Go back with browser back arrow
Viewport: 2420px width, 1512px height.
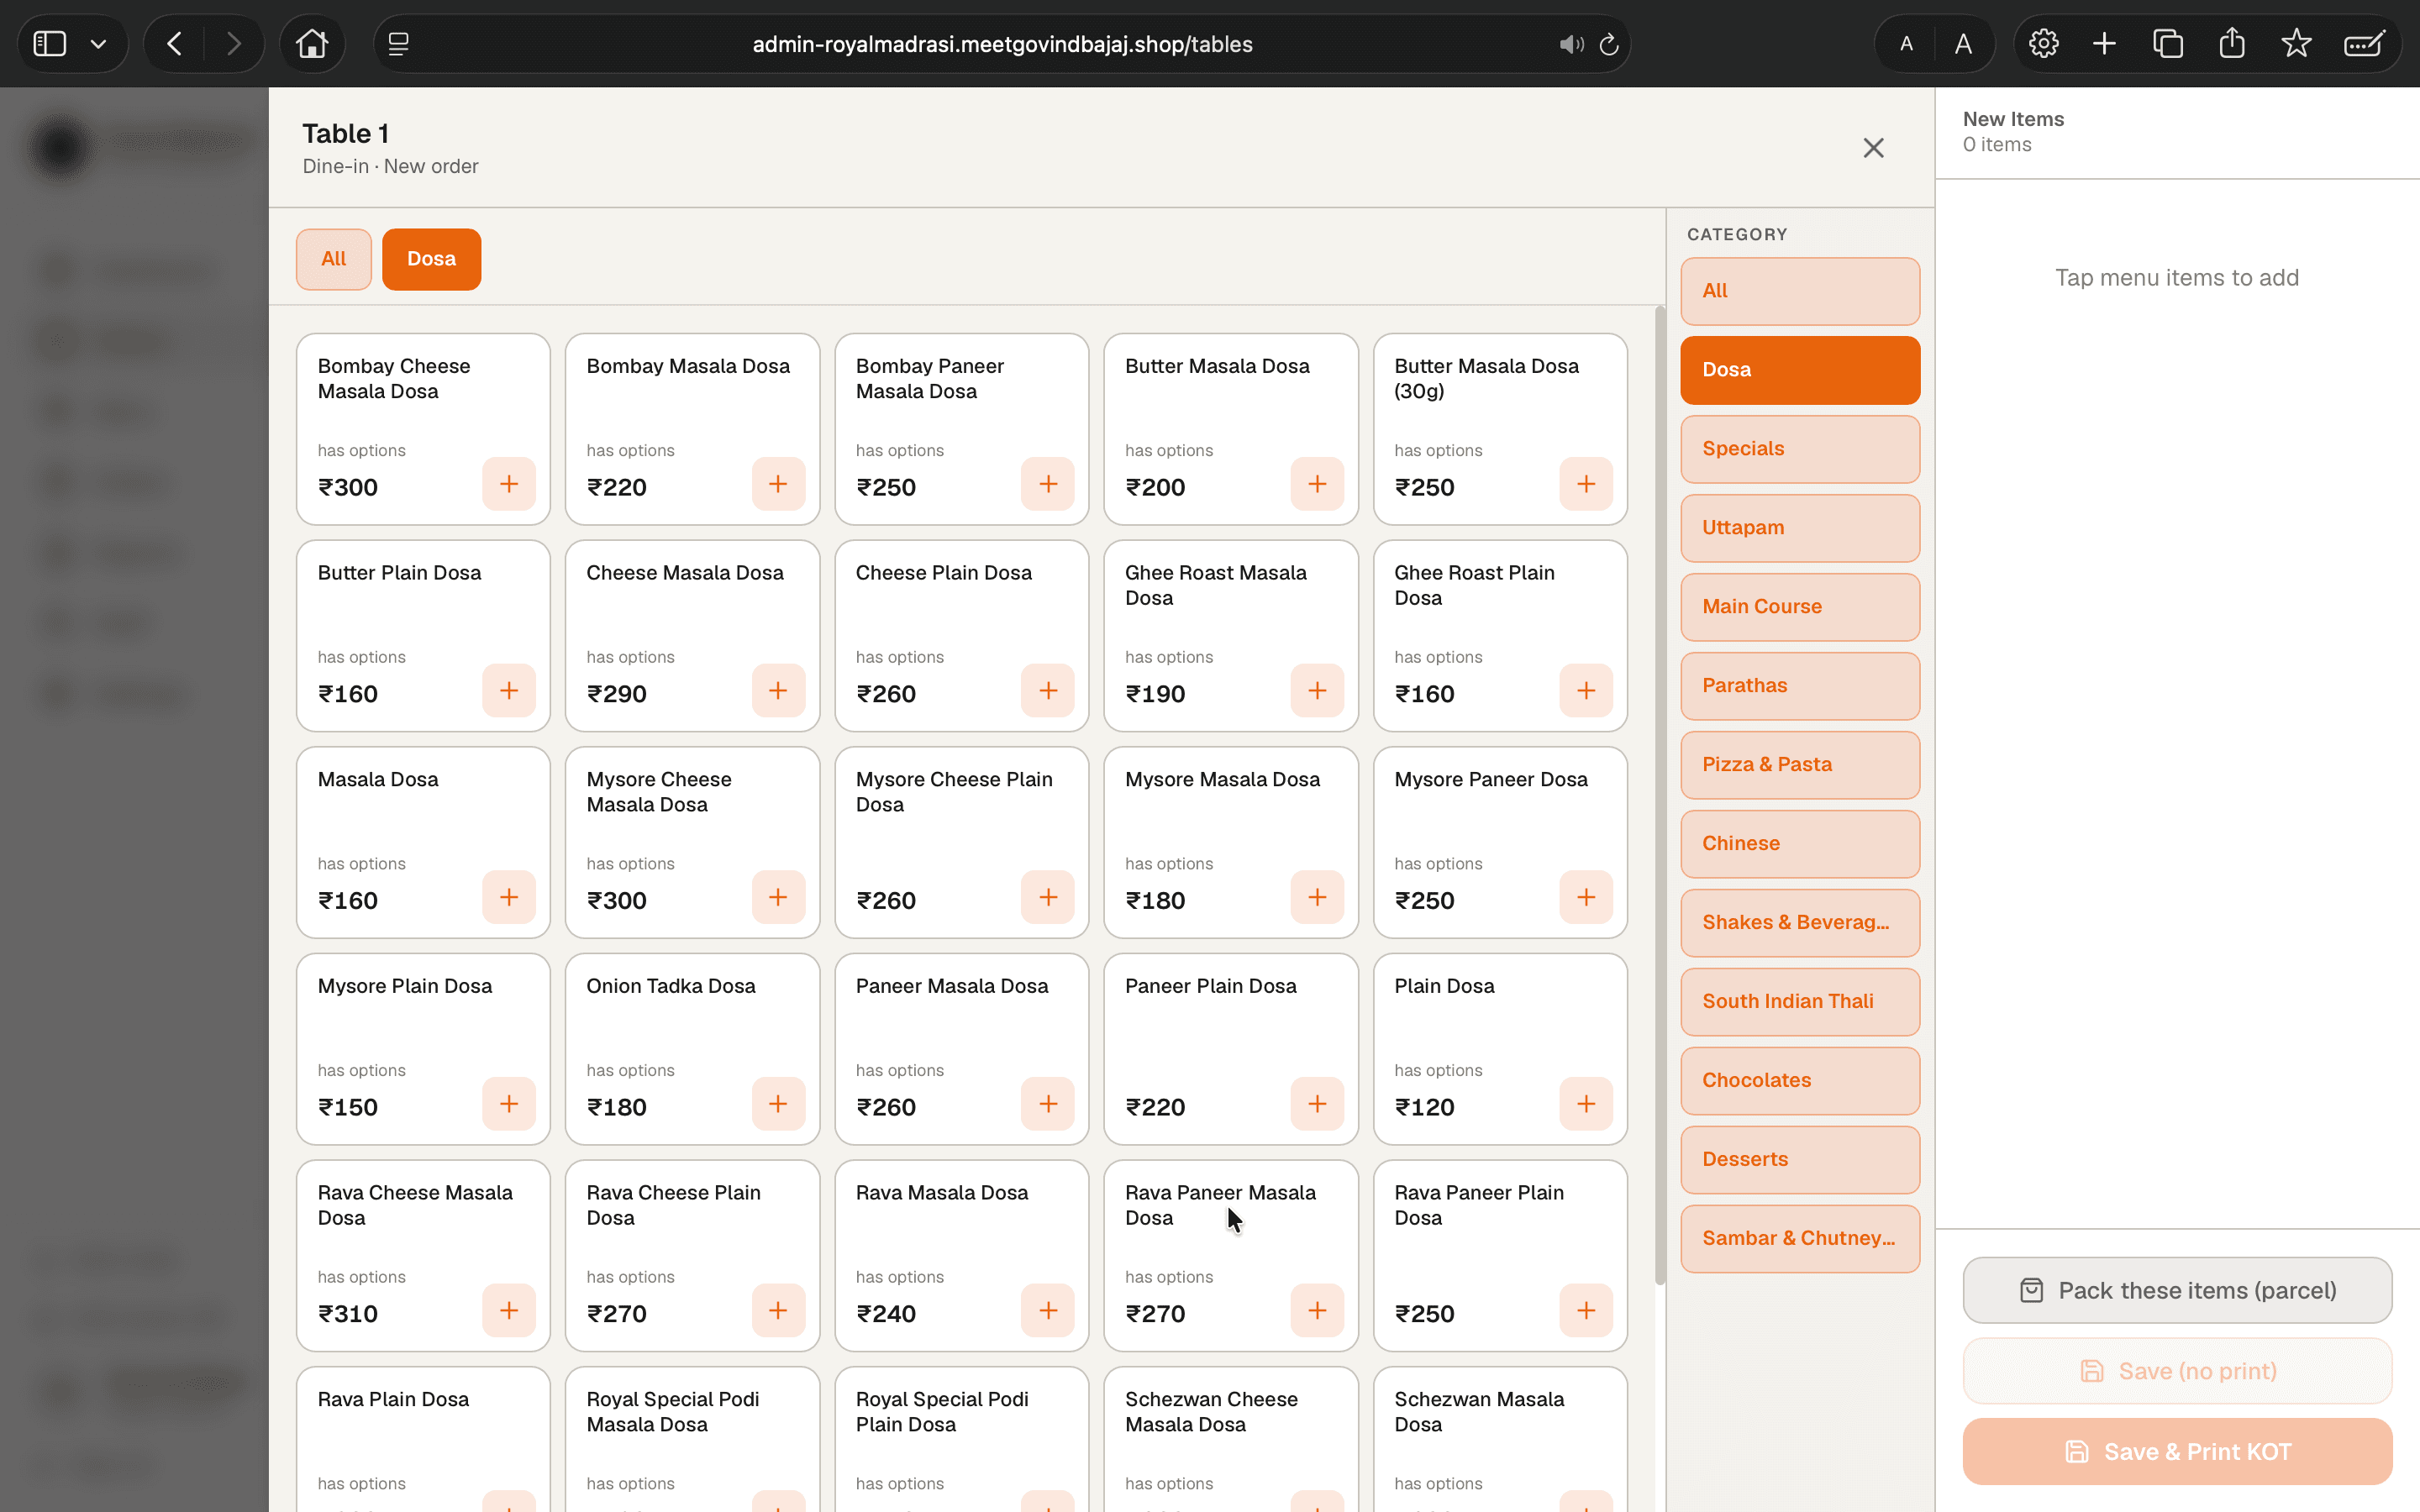[x=174, y=44]
